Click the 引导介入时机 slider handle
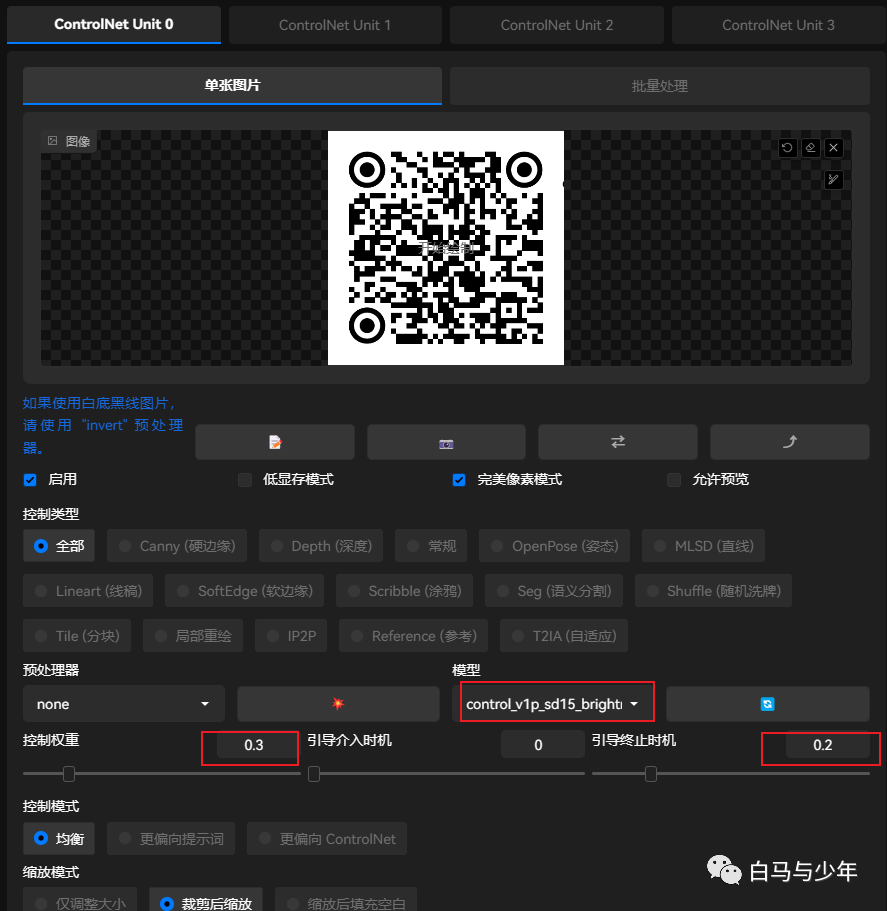887x911 pixels. 314,774
